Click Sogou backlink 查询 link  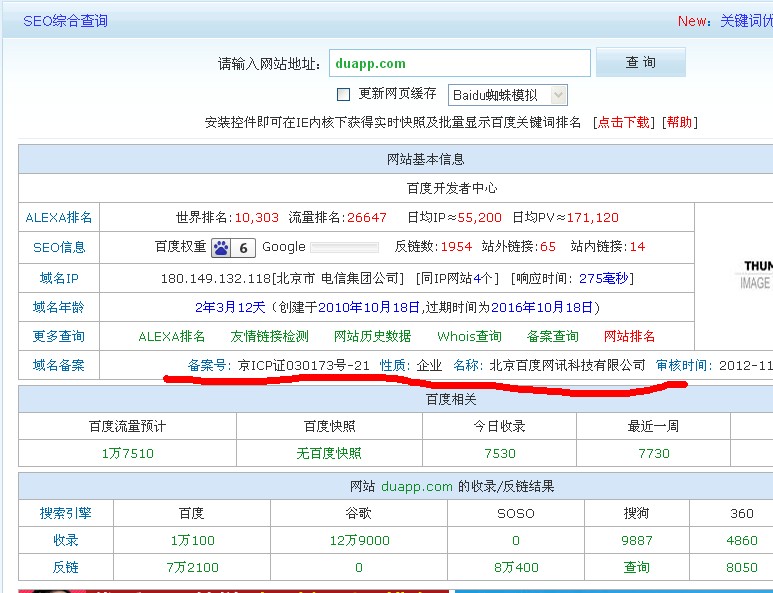pyautogui.click(x=636, y=568)
